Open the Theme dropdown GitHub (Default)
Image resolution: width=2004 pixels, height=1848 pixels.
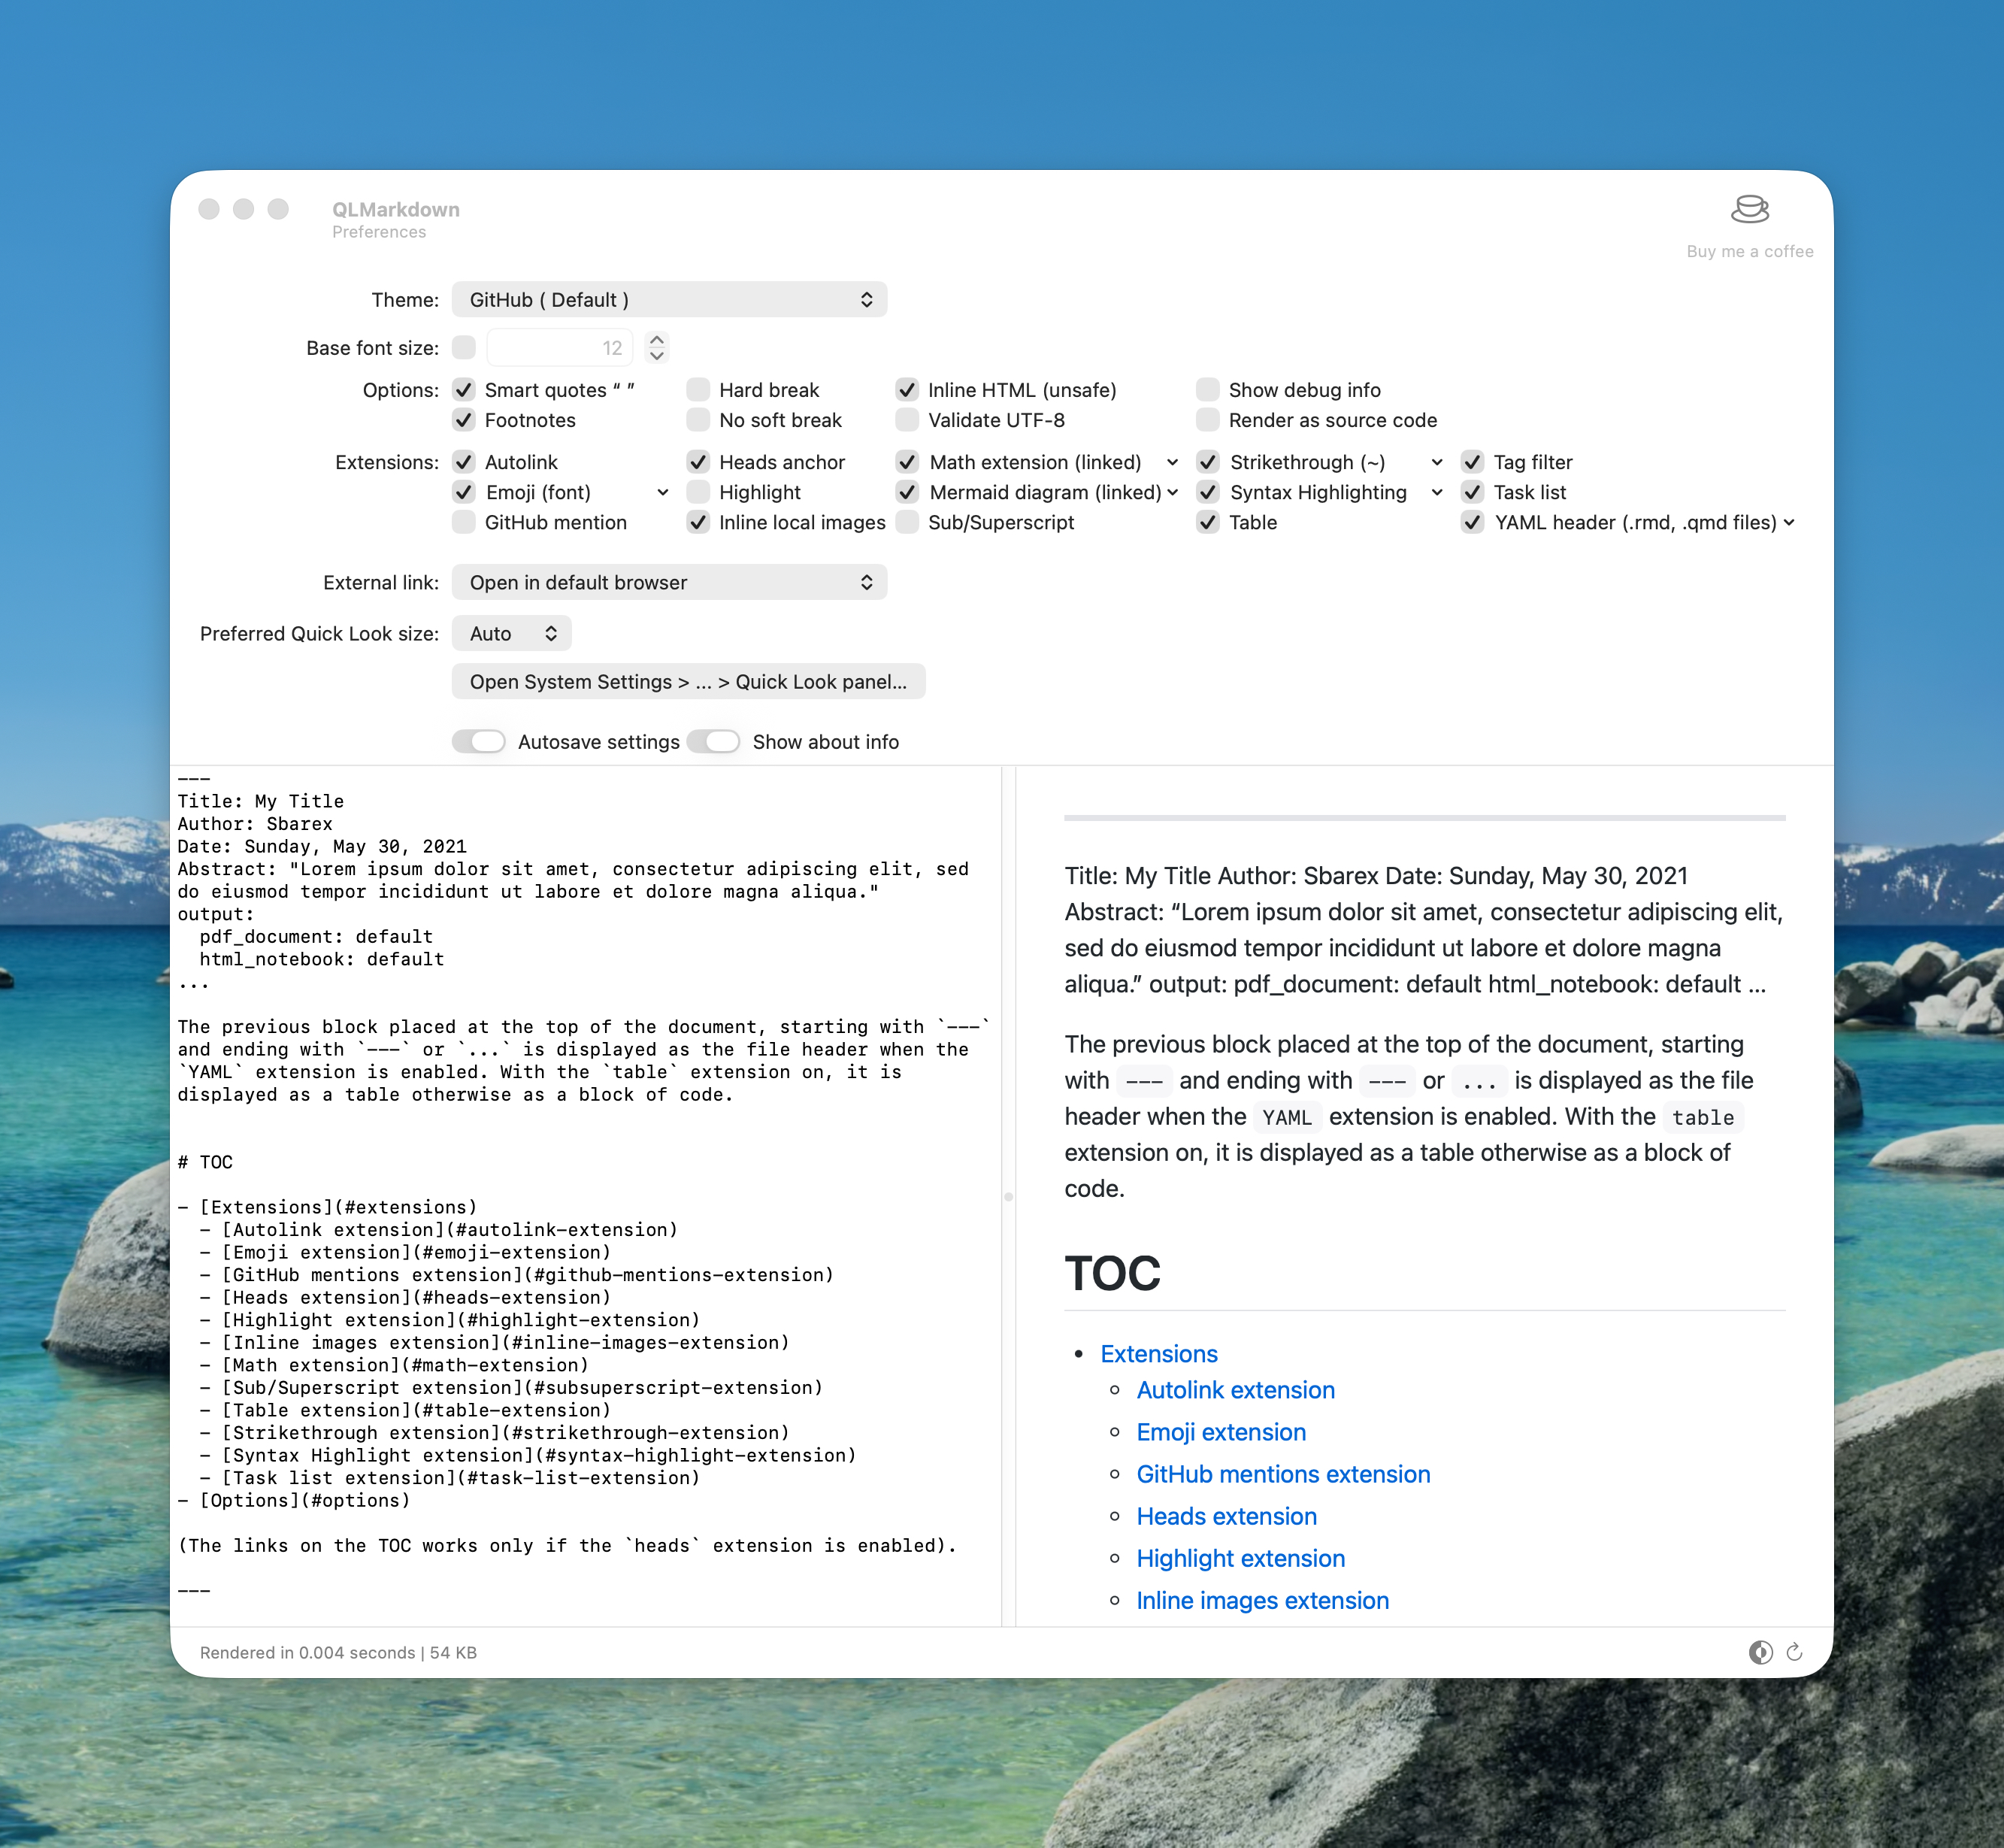tap(669, 300)
